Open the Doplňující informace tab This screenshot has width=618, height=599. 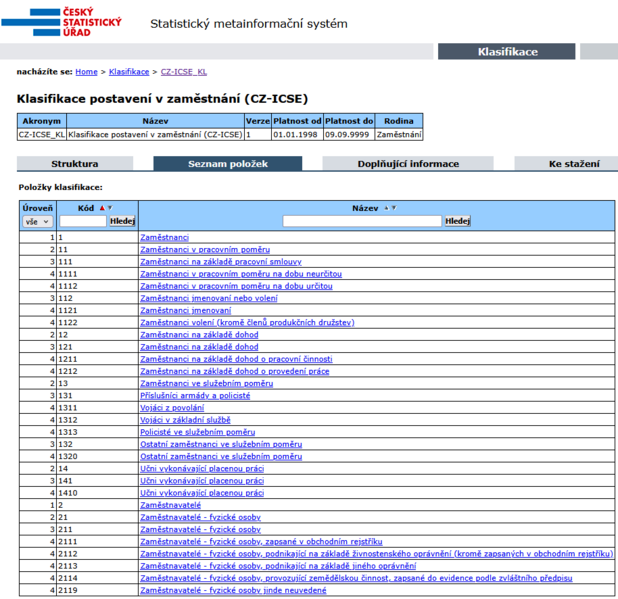408,164
